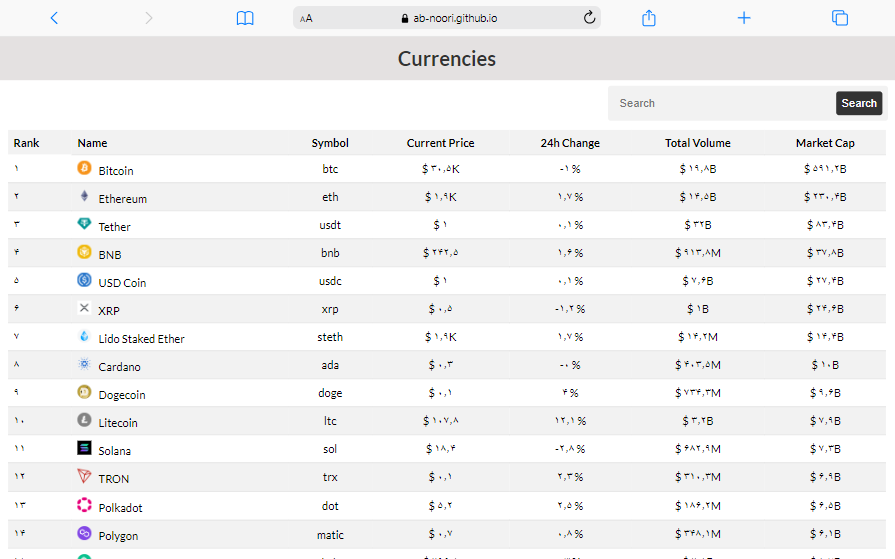This screenshot has height=559, width=895.
Task: Click the sol symbol cell
Action: coord(330,449)
